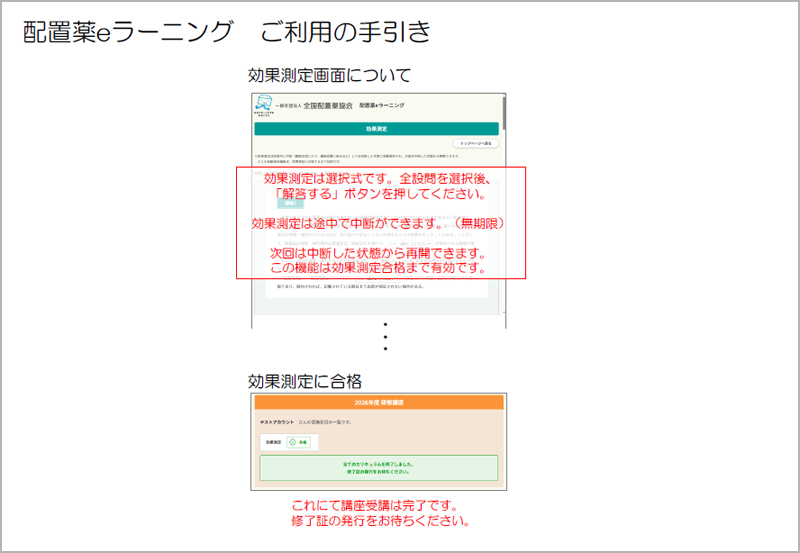Screen dimensions: 800x553
Task: Click red text これにて講座受講は完了です
Action: click(379, 506)
